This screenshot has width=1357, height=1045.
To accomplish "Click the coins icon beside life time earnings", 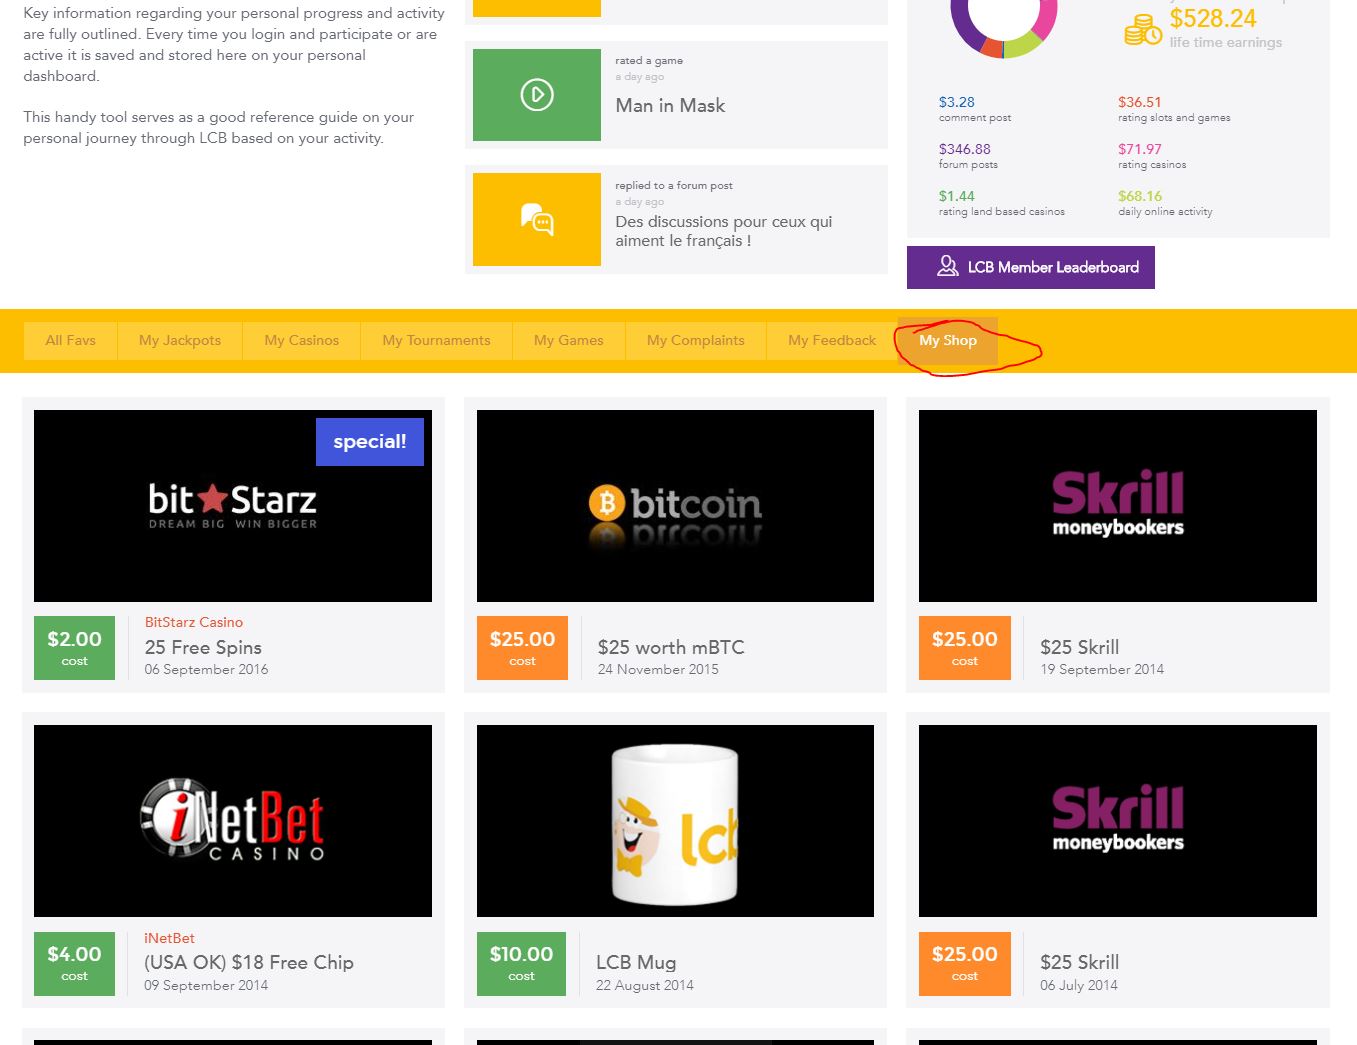I will coord(1142,30).
